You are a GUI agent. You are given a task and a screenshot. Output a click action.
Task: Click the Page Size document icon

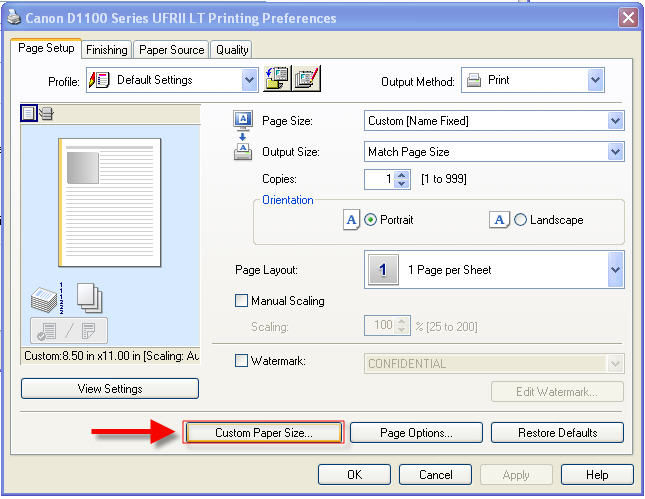click(x=243, y=120)
